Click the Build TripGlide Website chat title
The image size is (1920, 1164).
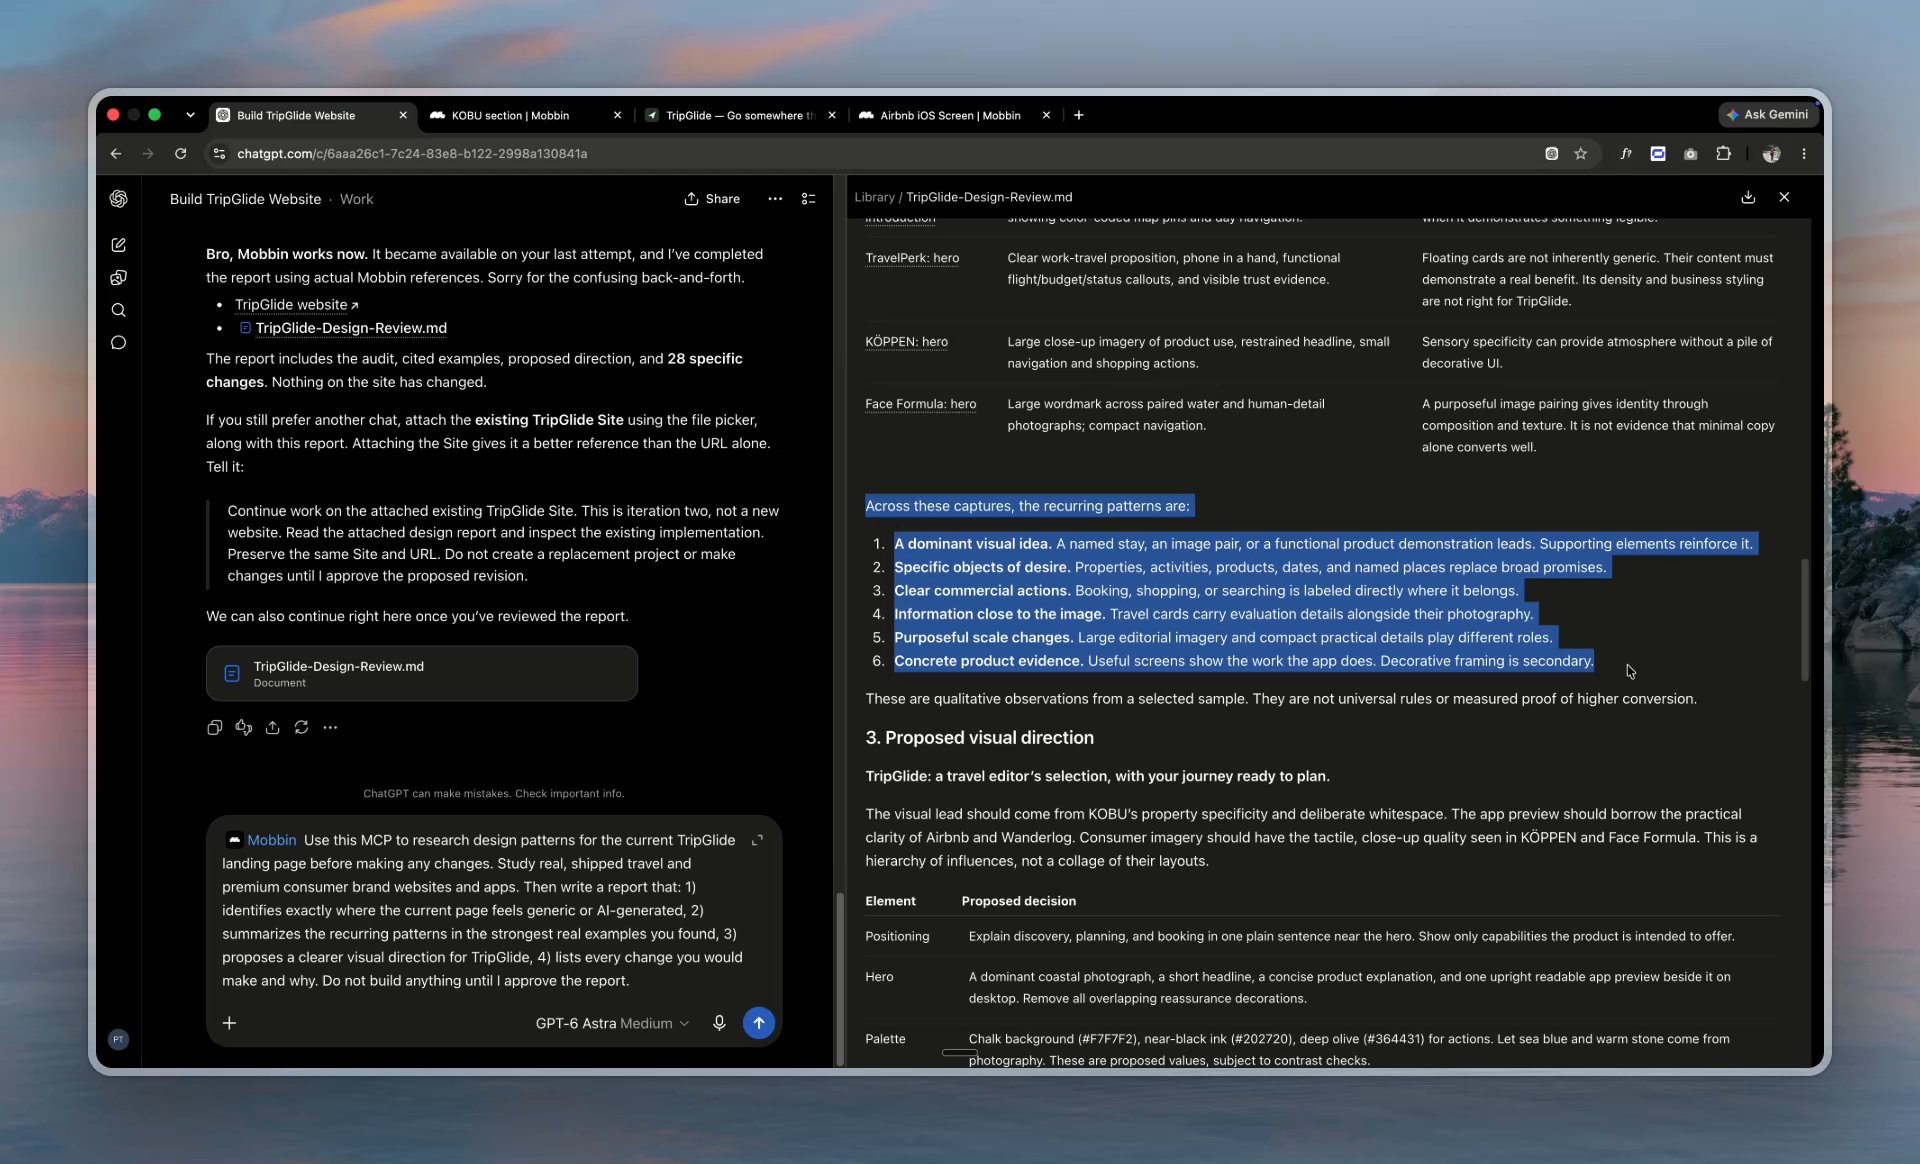point(245,199)
